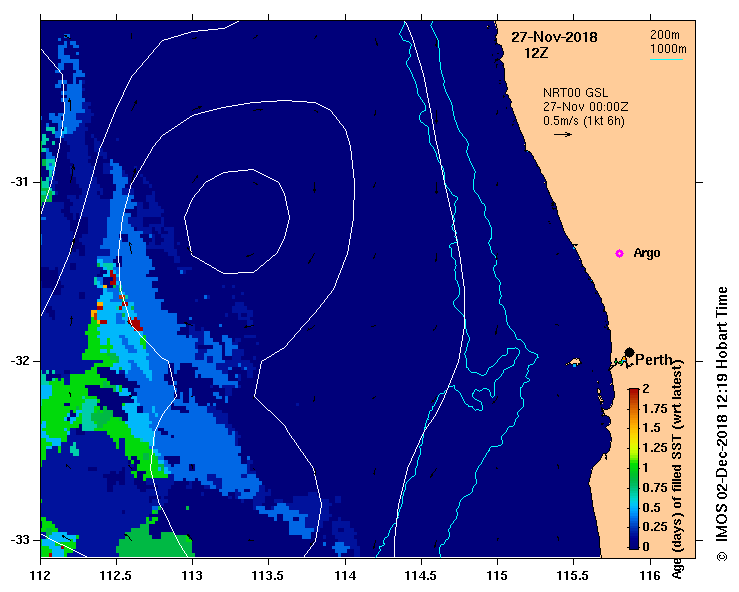Click the longitude label '113.5'
Viewport: 739px width, 592px height.
point(269,576)
